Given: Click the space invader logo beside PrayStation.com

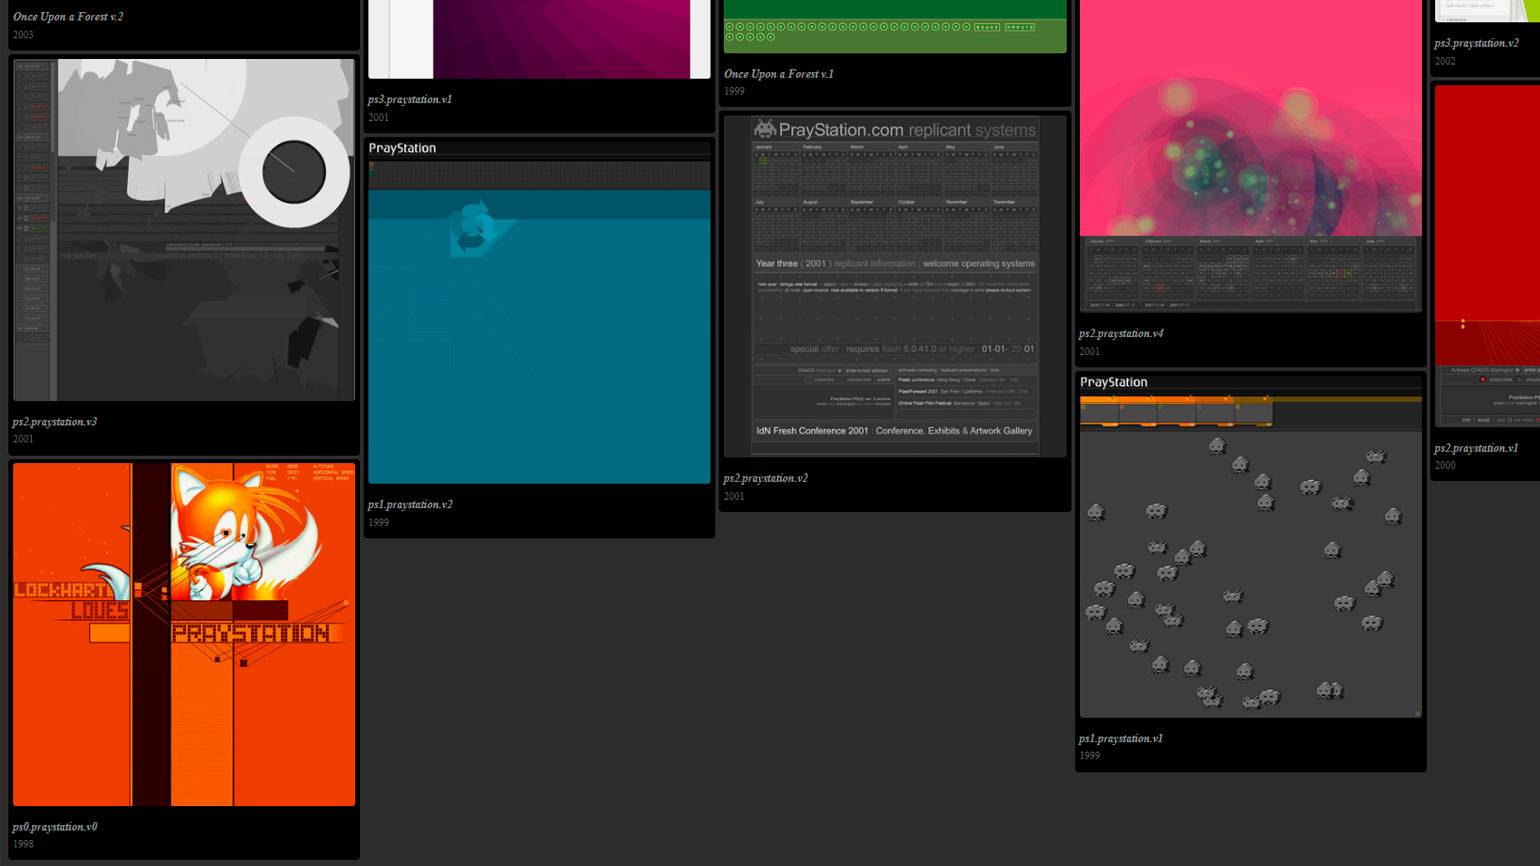Looking at the screenshot, I should [x=765, y=129].
